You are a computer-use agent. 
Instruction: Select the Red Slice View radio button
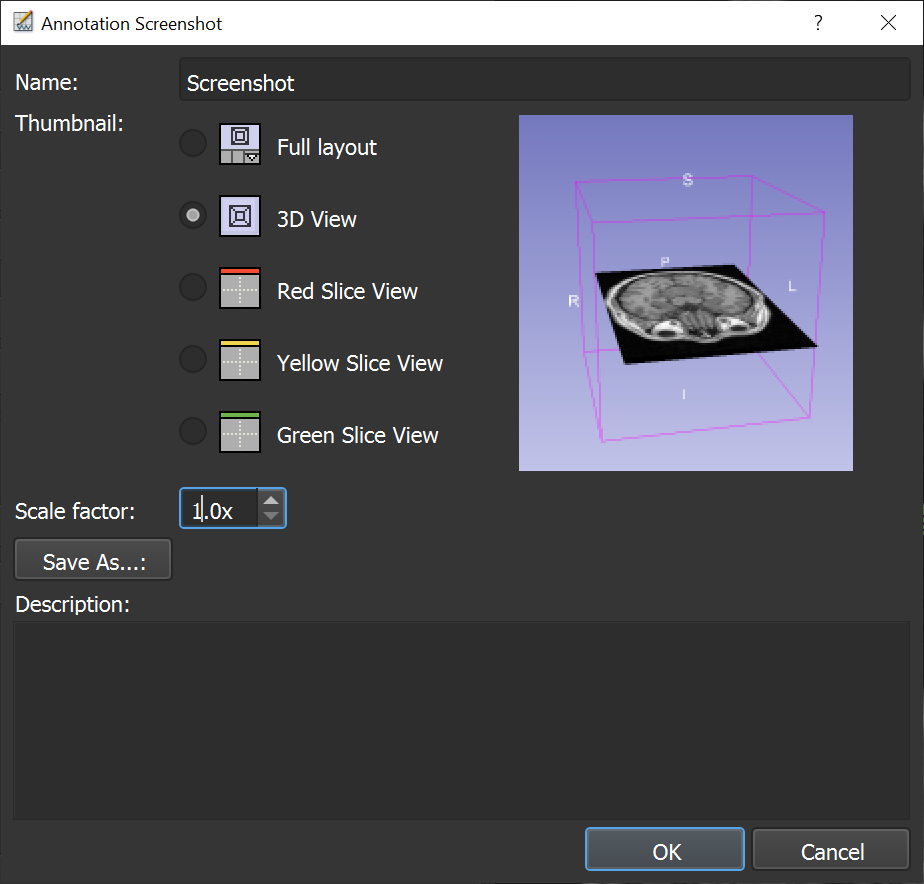tap(192, 287)
